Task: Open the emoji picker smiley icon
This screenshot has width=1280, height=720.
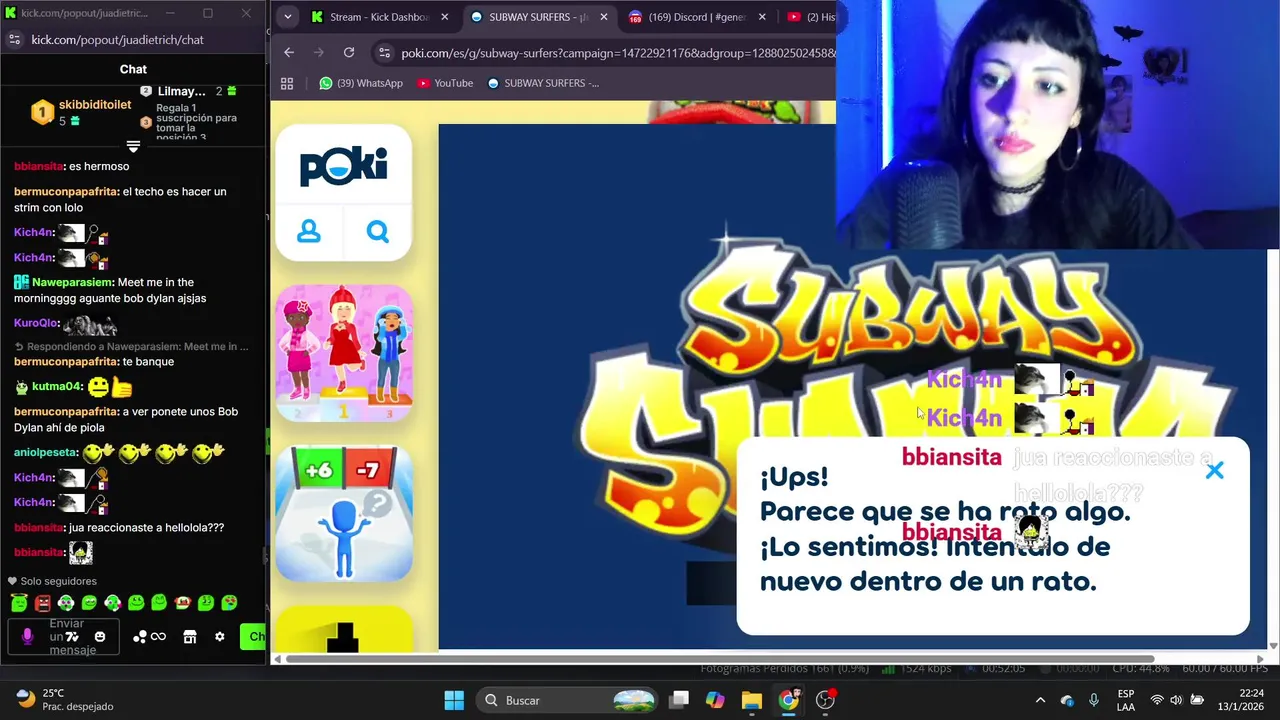Action: (x=100, y=637)
